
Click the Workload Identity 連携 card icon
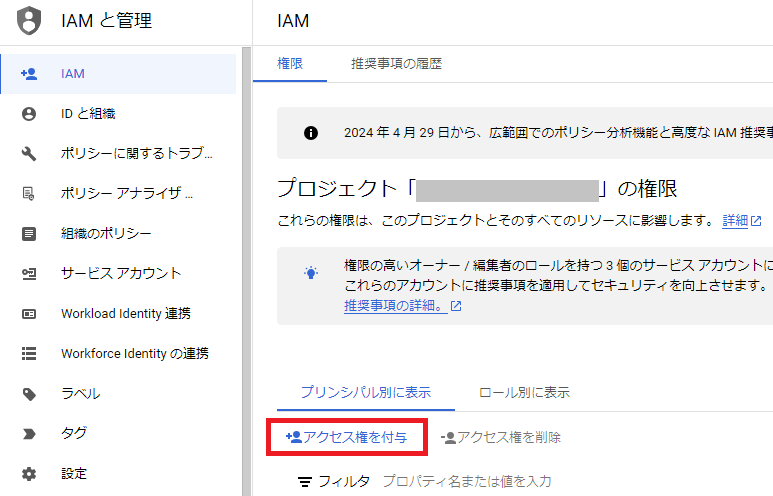coord(29,314)
